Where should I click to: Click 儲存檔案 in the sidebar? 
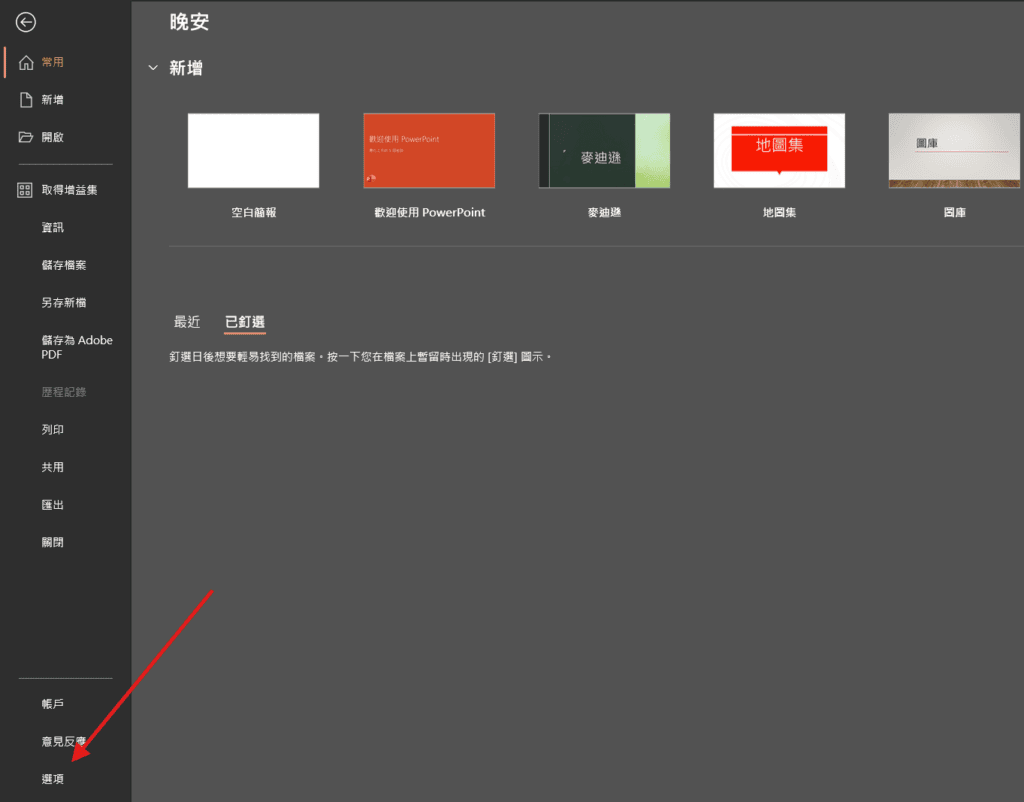coord(63,265)
